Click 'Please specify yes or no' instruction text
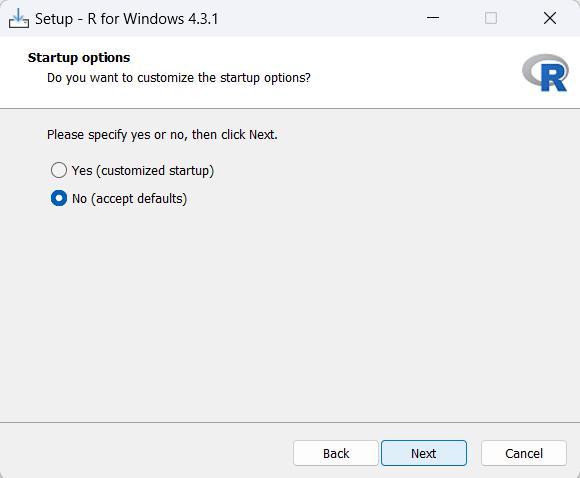Screen dimensions: 580x478 pos(162,135)
